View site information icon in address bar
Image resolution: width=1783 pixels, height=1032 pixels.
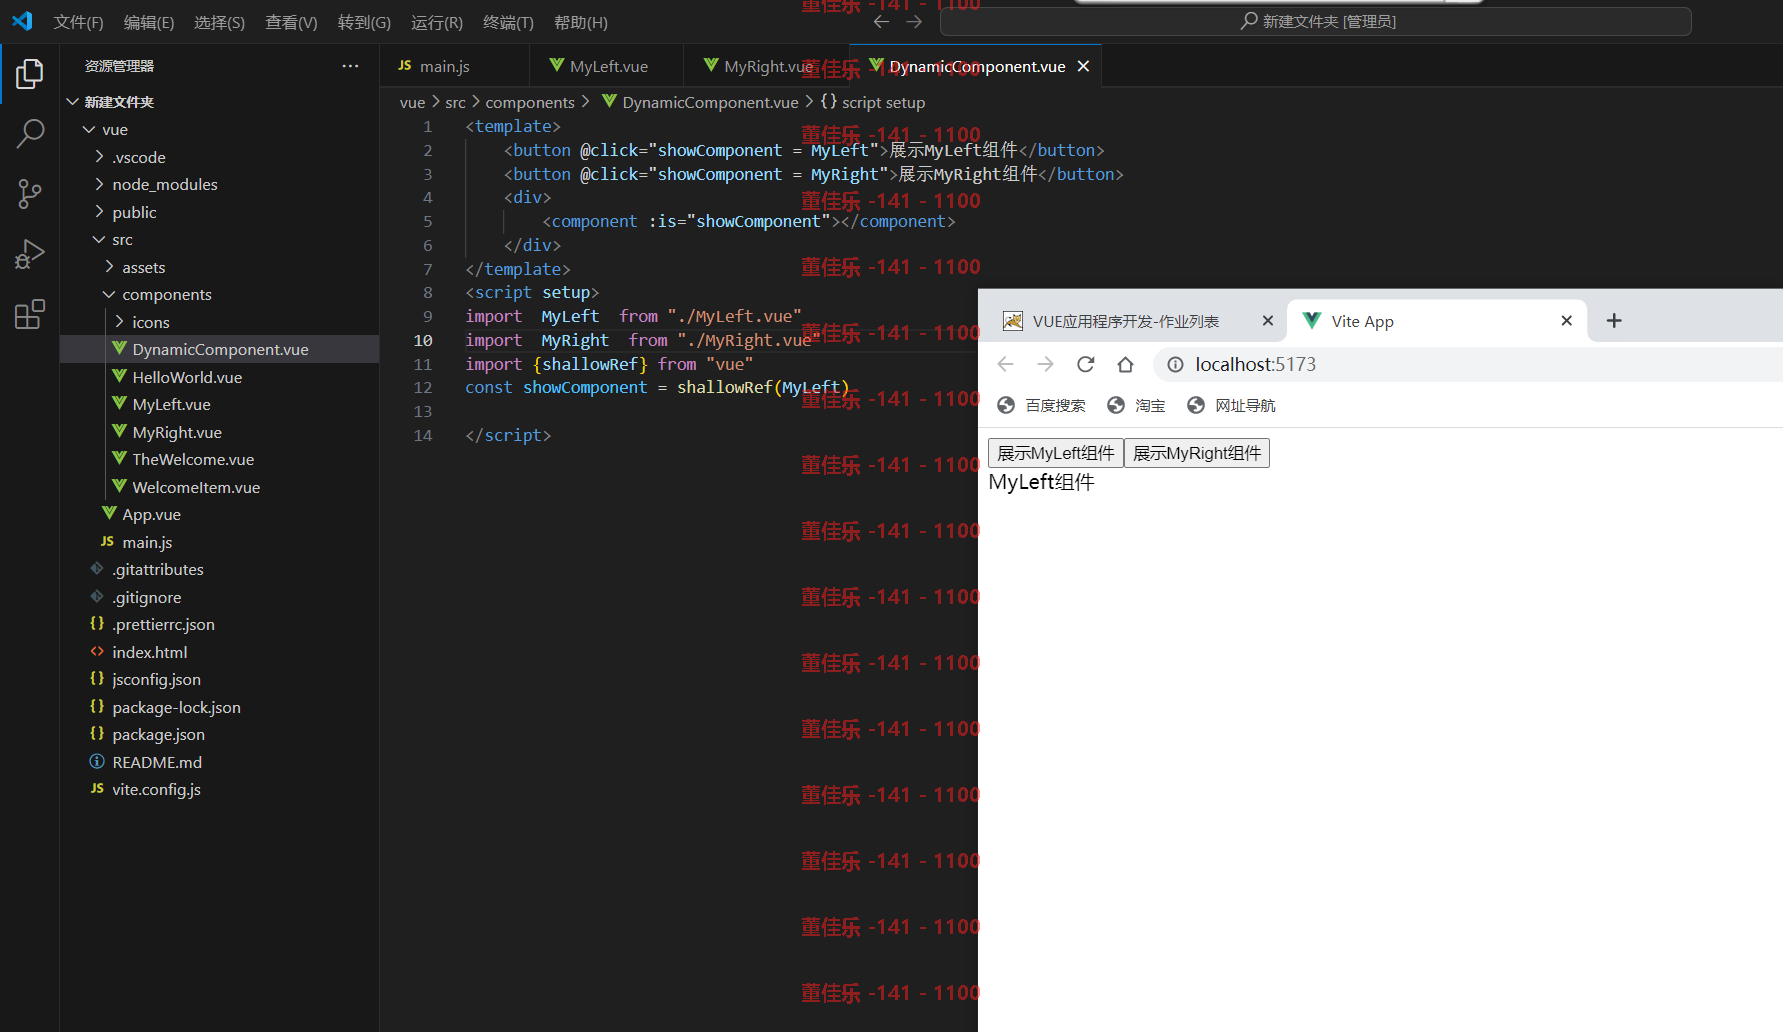point(1176,364)
